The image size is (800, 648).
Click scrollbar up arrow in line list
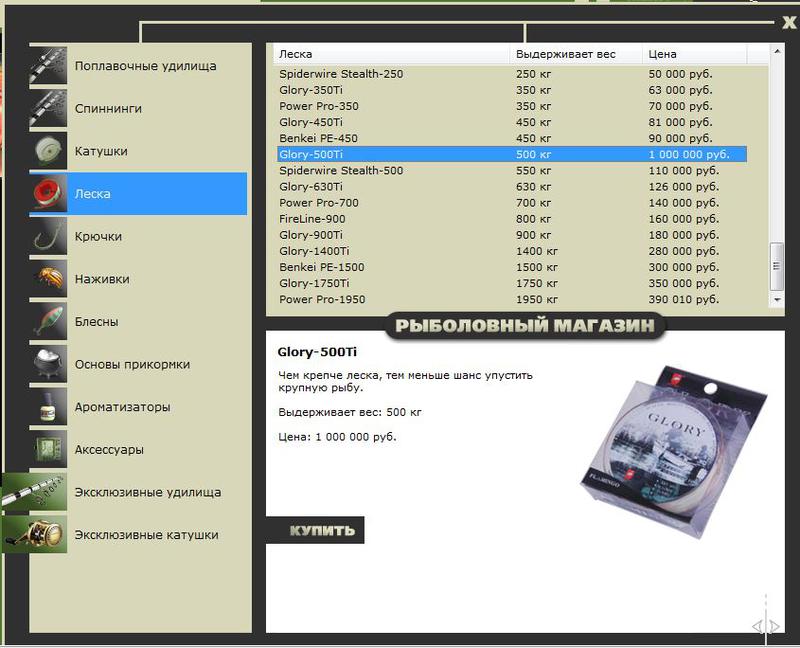click(777, 51)
